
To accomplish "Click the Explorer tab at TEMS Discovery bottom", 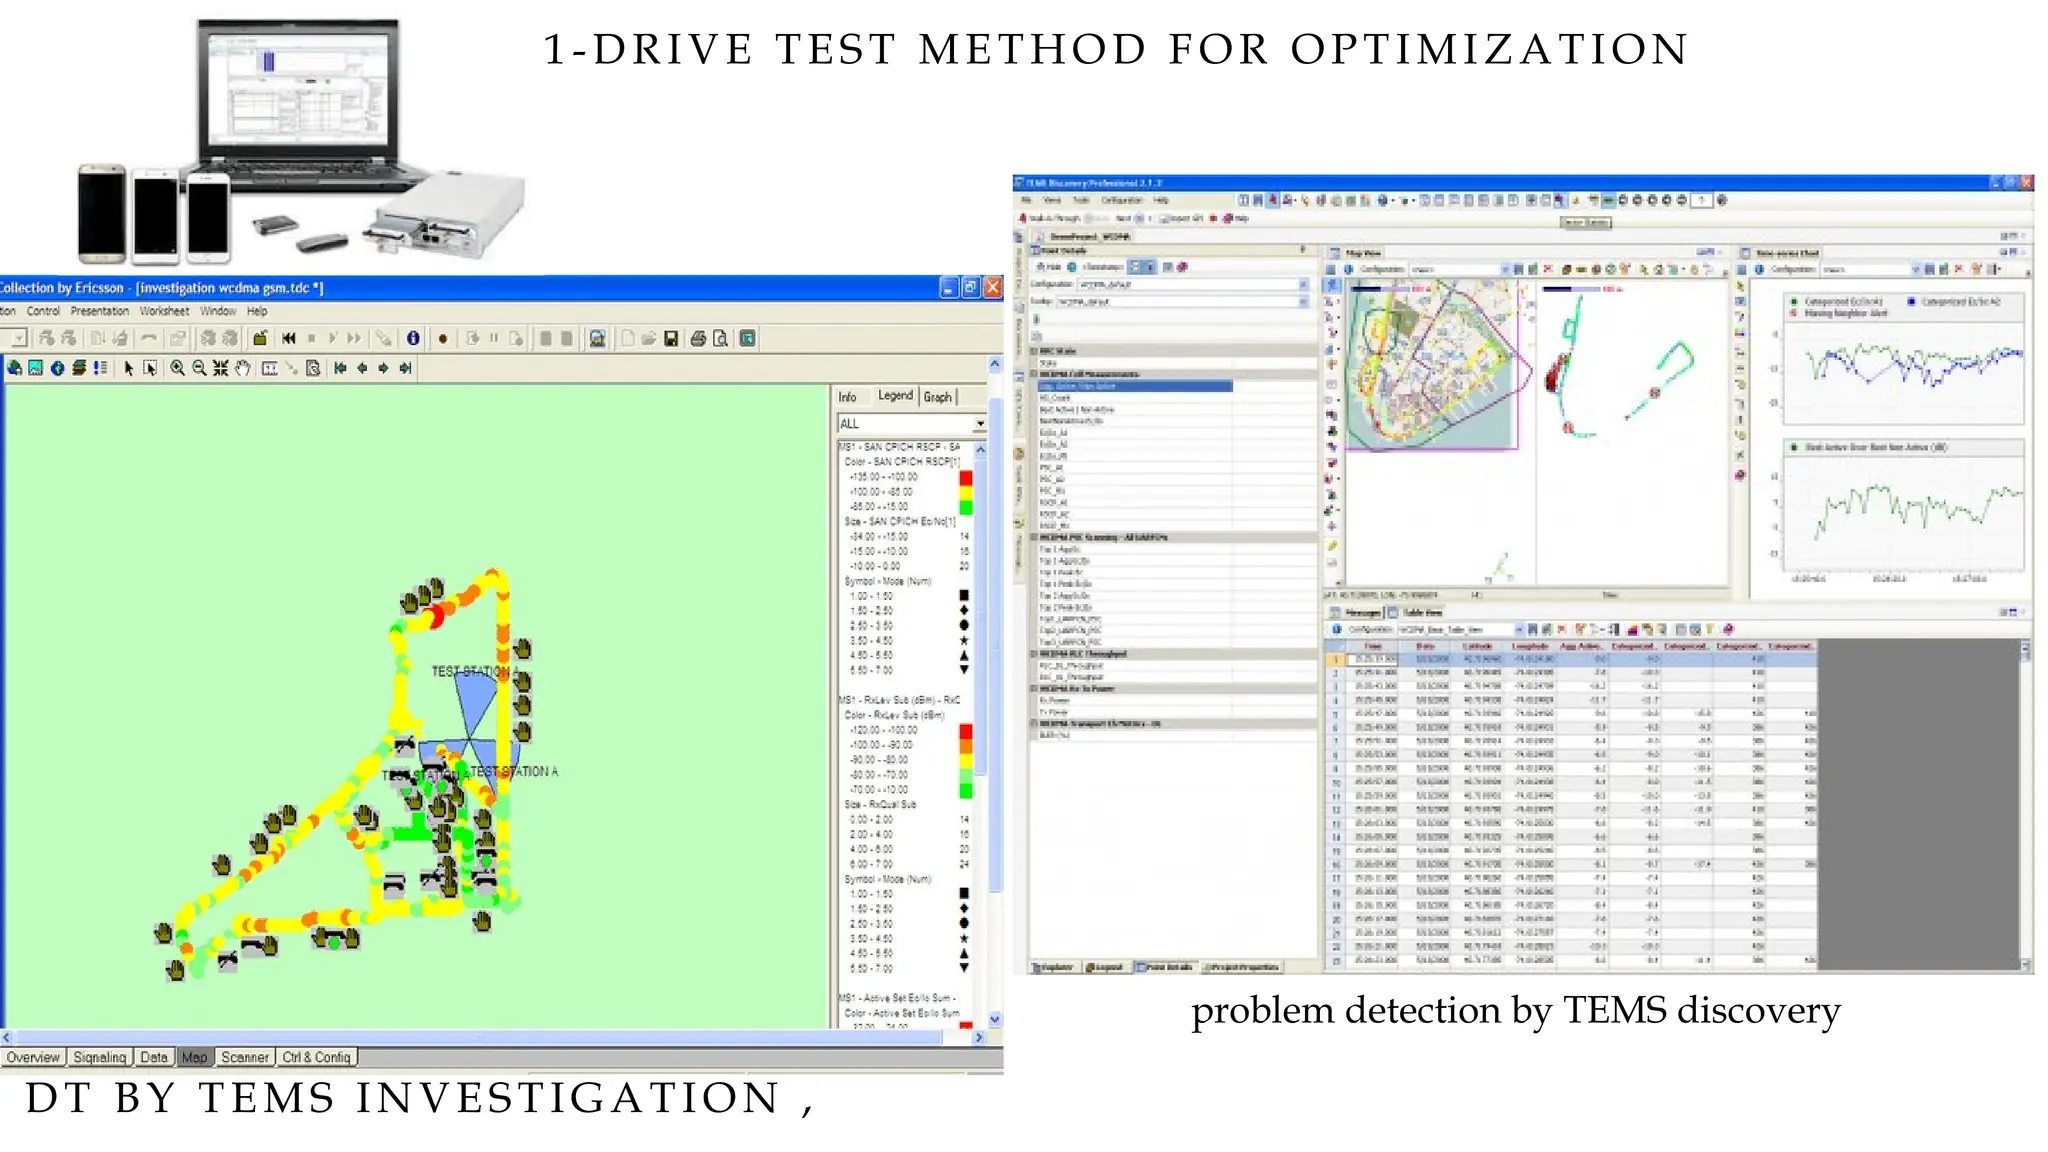I will click(1053, 967).
